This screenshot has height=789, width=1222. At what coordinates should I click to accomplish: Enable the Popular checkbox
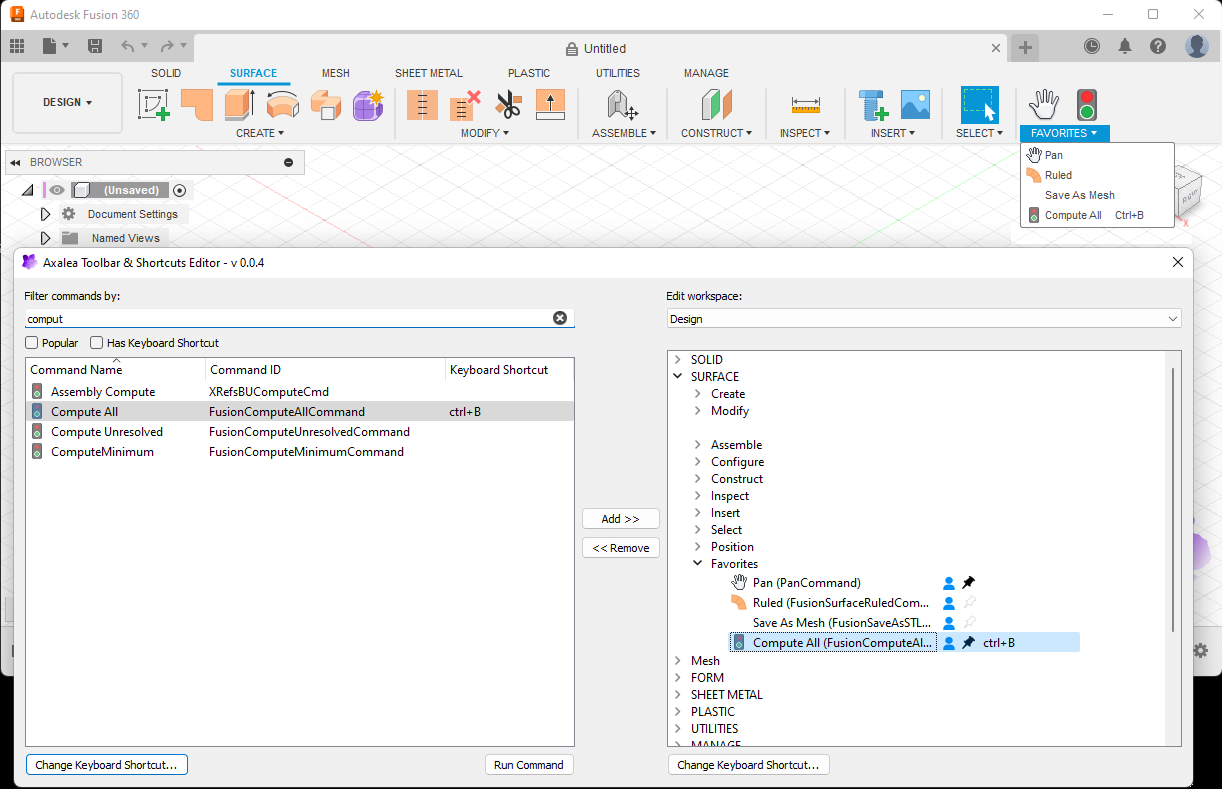[32, 343]
